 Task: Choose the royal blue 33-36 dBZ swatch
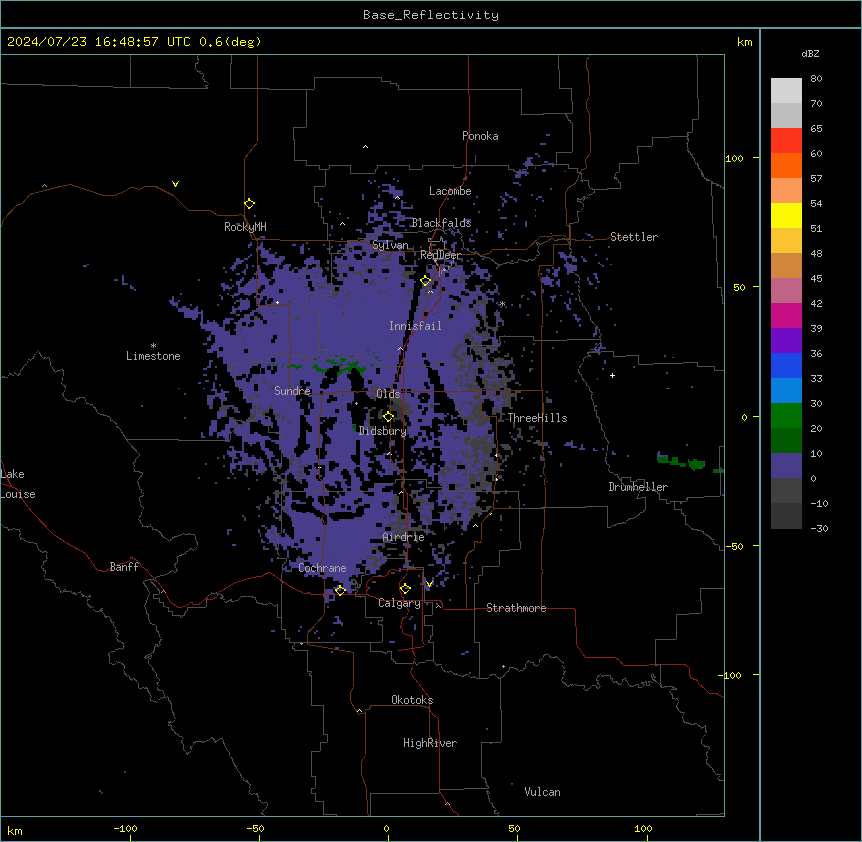786,365
